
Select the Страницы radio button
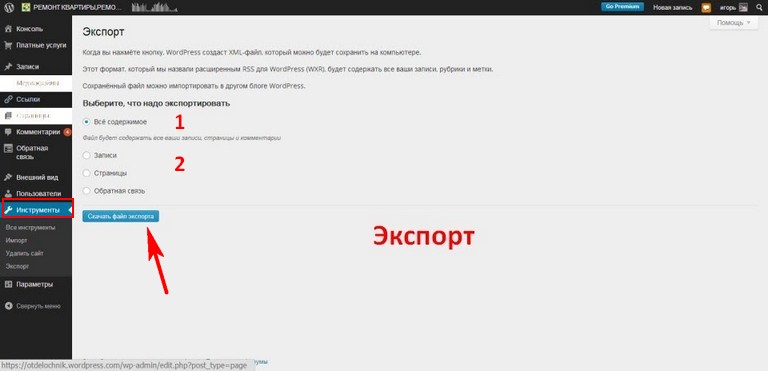87,173
